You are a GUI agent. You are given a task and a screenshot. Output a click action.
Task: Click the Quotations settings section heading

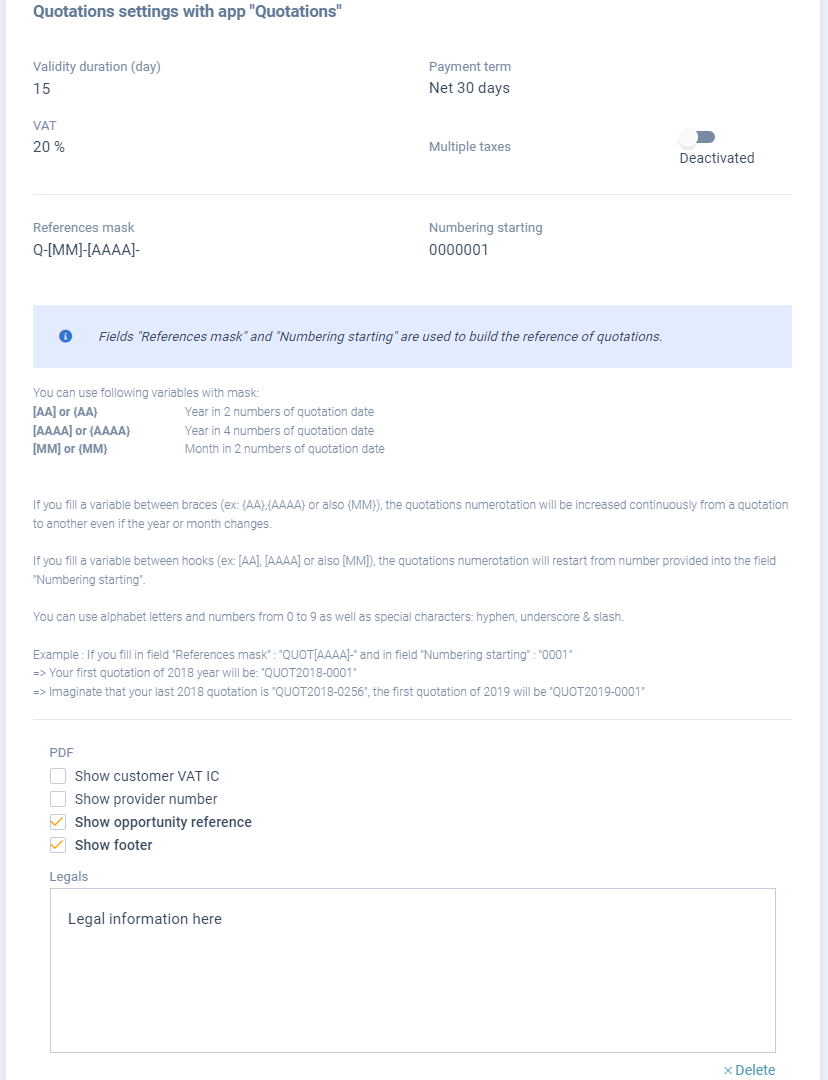click(188, 12)
